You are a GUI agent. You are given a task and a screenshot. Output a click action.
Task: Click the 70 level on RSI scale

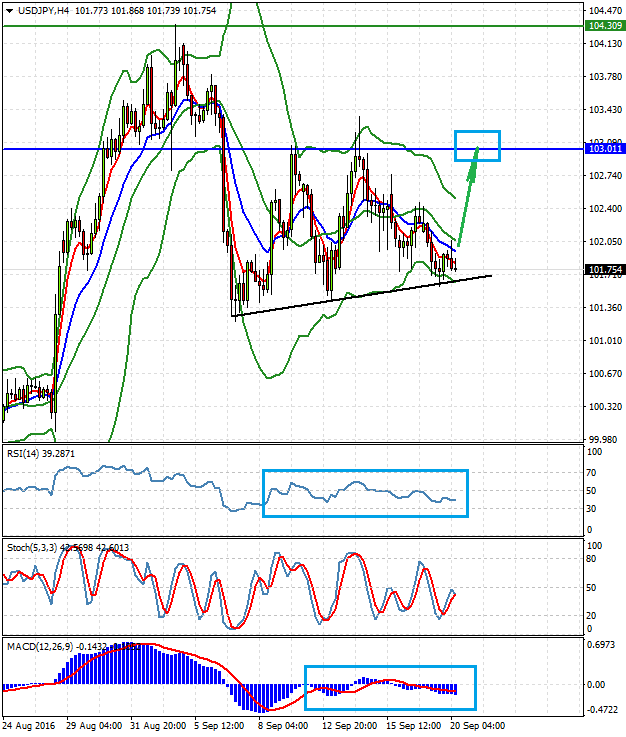click(592, 471)
